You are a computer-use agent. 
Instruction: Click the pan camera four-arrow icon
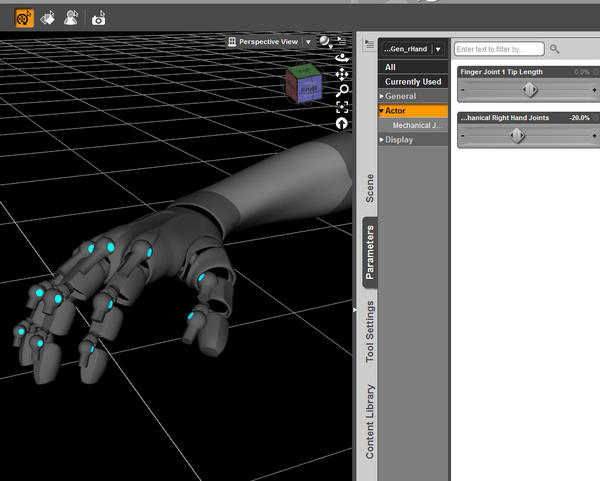[x=342, y=74]
